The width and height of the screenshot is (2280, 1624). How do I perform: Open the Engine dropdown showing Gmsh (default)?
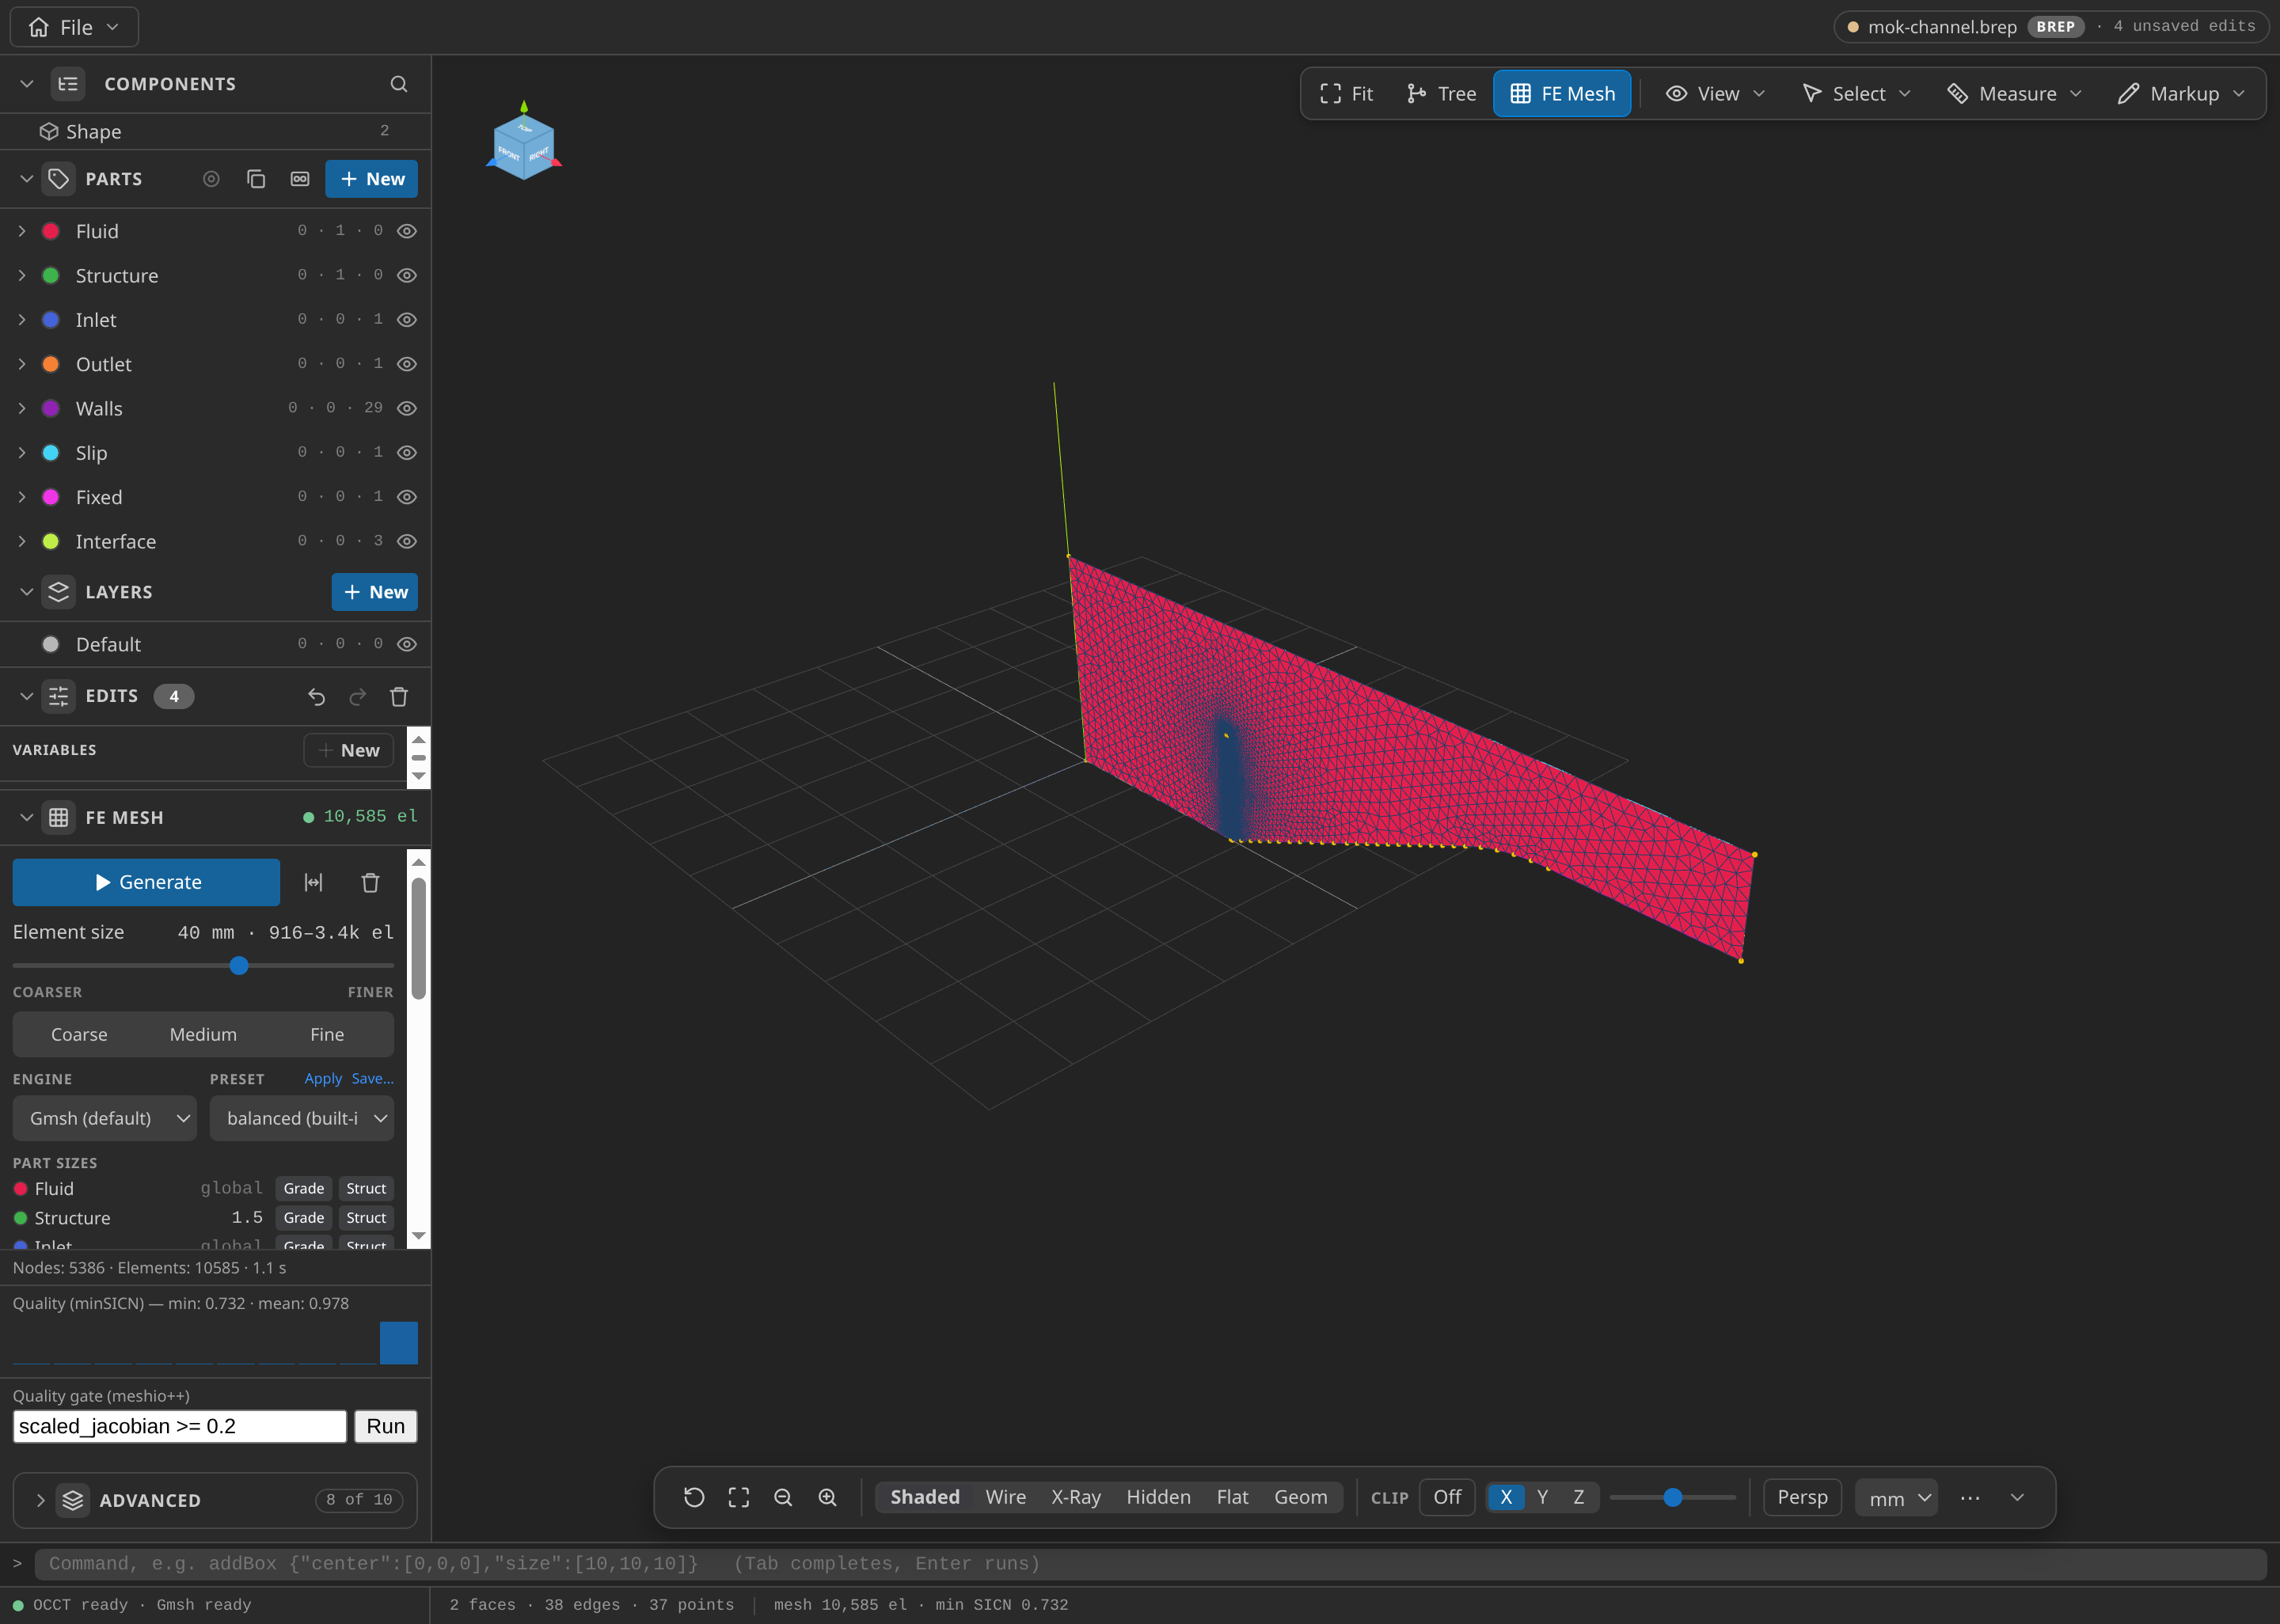click(x=105, y=1118)
